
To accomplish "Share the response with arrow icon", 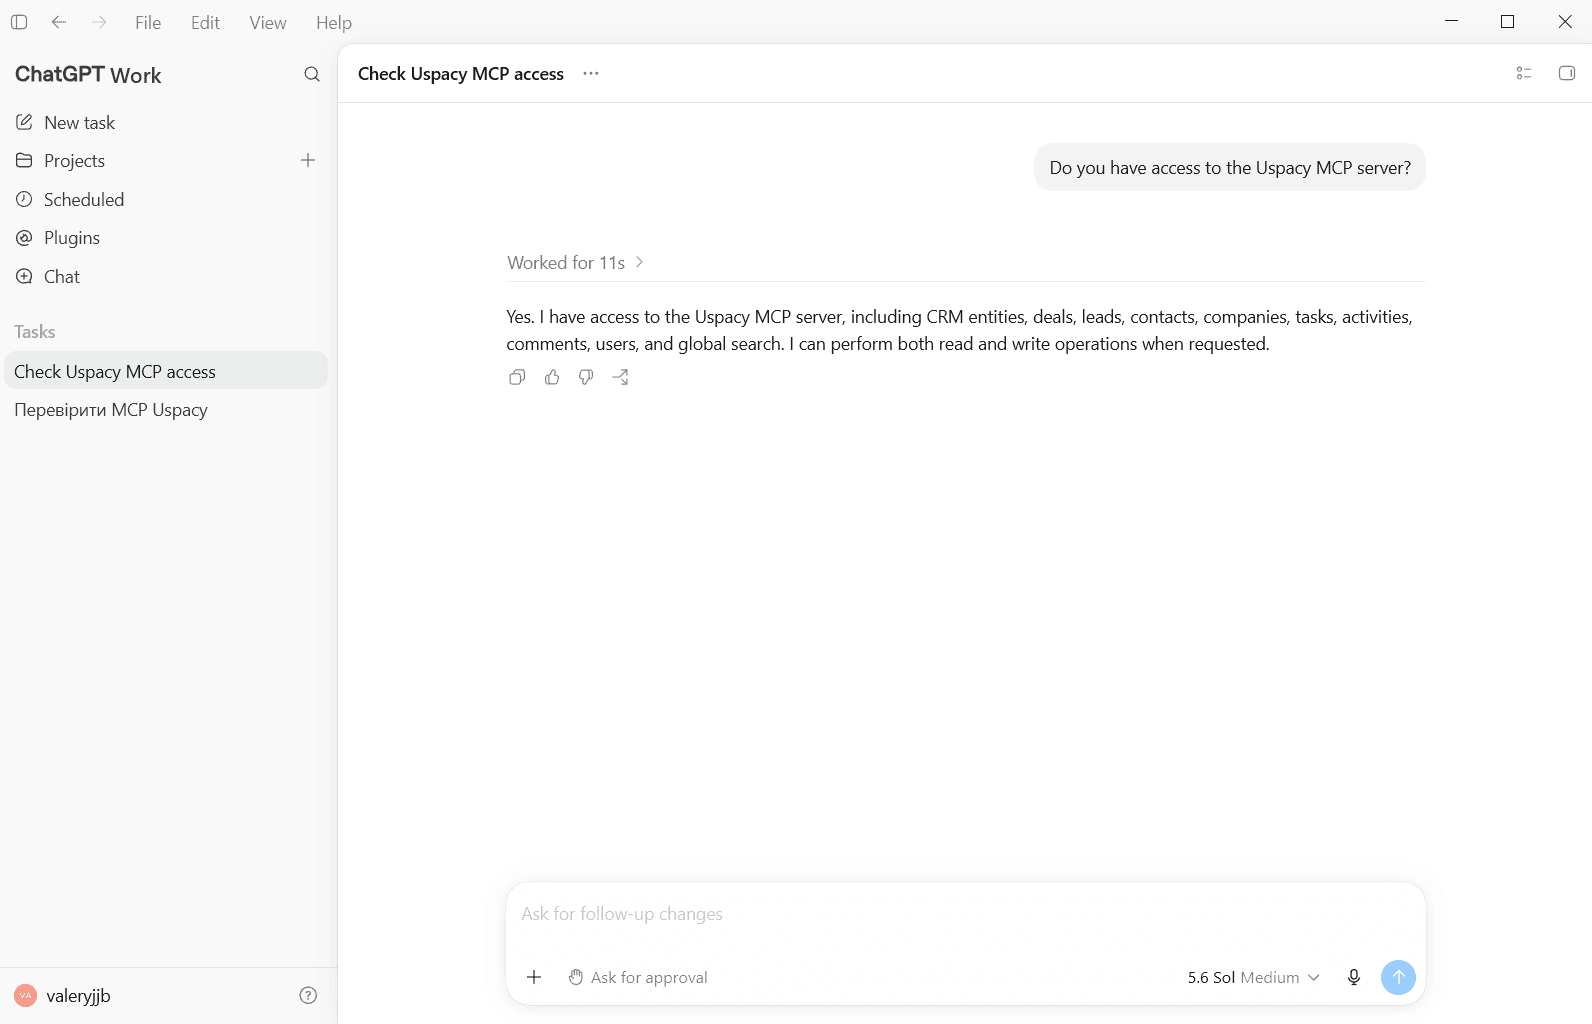I will [621, 377].
